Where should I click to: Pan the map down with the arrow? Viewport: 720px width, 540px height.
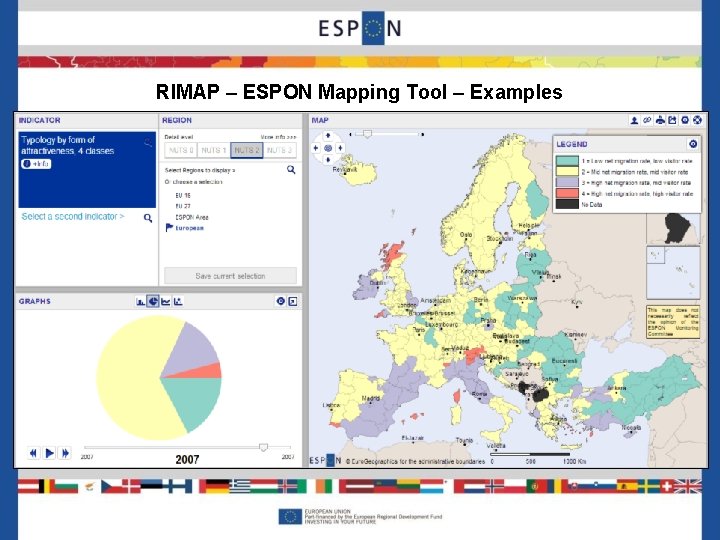point(327,160)
